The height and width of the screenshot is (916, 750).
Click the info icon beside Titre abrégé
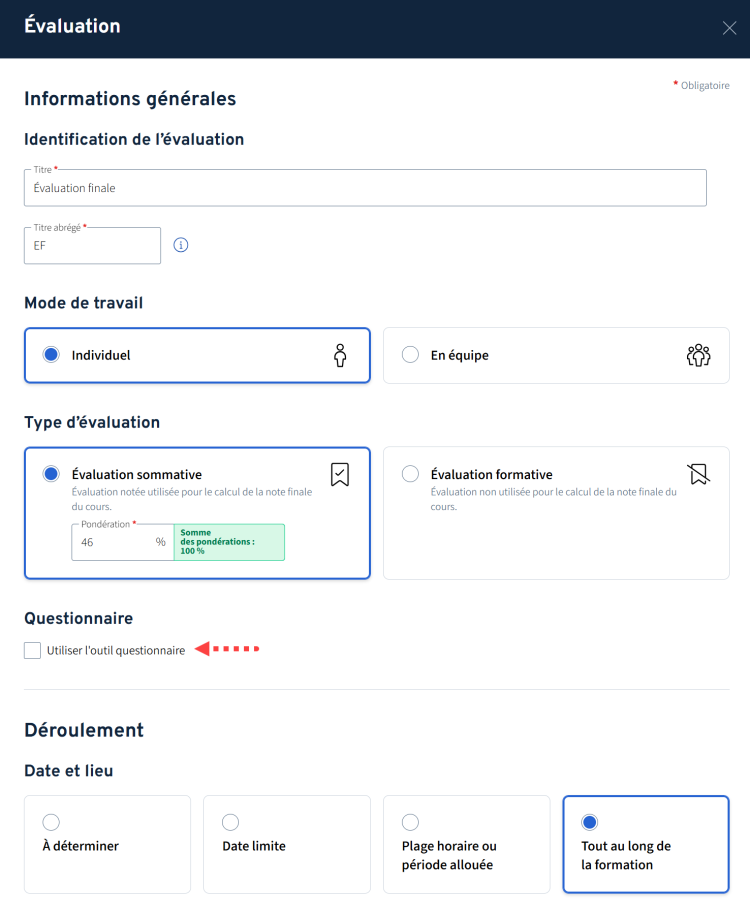tap(181, 245)
